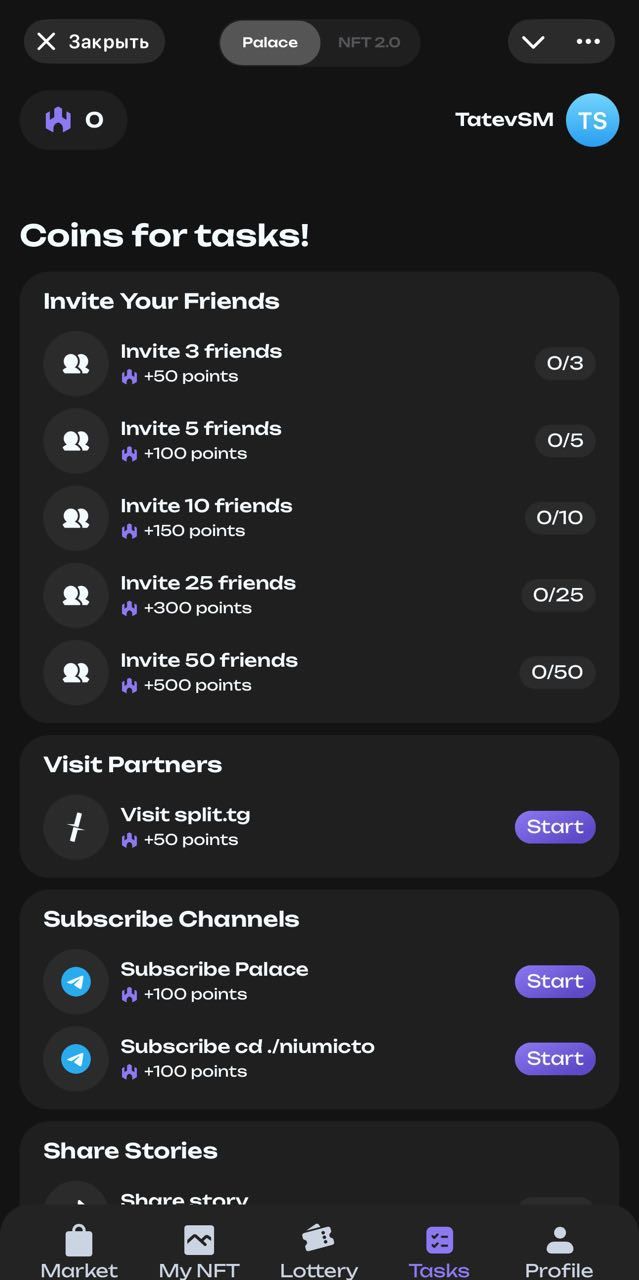The height and width of the screenshot is (1280, 639).
Task: Switch to the NFT 2.0 tab
Action: [368, 42]
